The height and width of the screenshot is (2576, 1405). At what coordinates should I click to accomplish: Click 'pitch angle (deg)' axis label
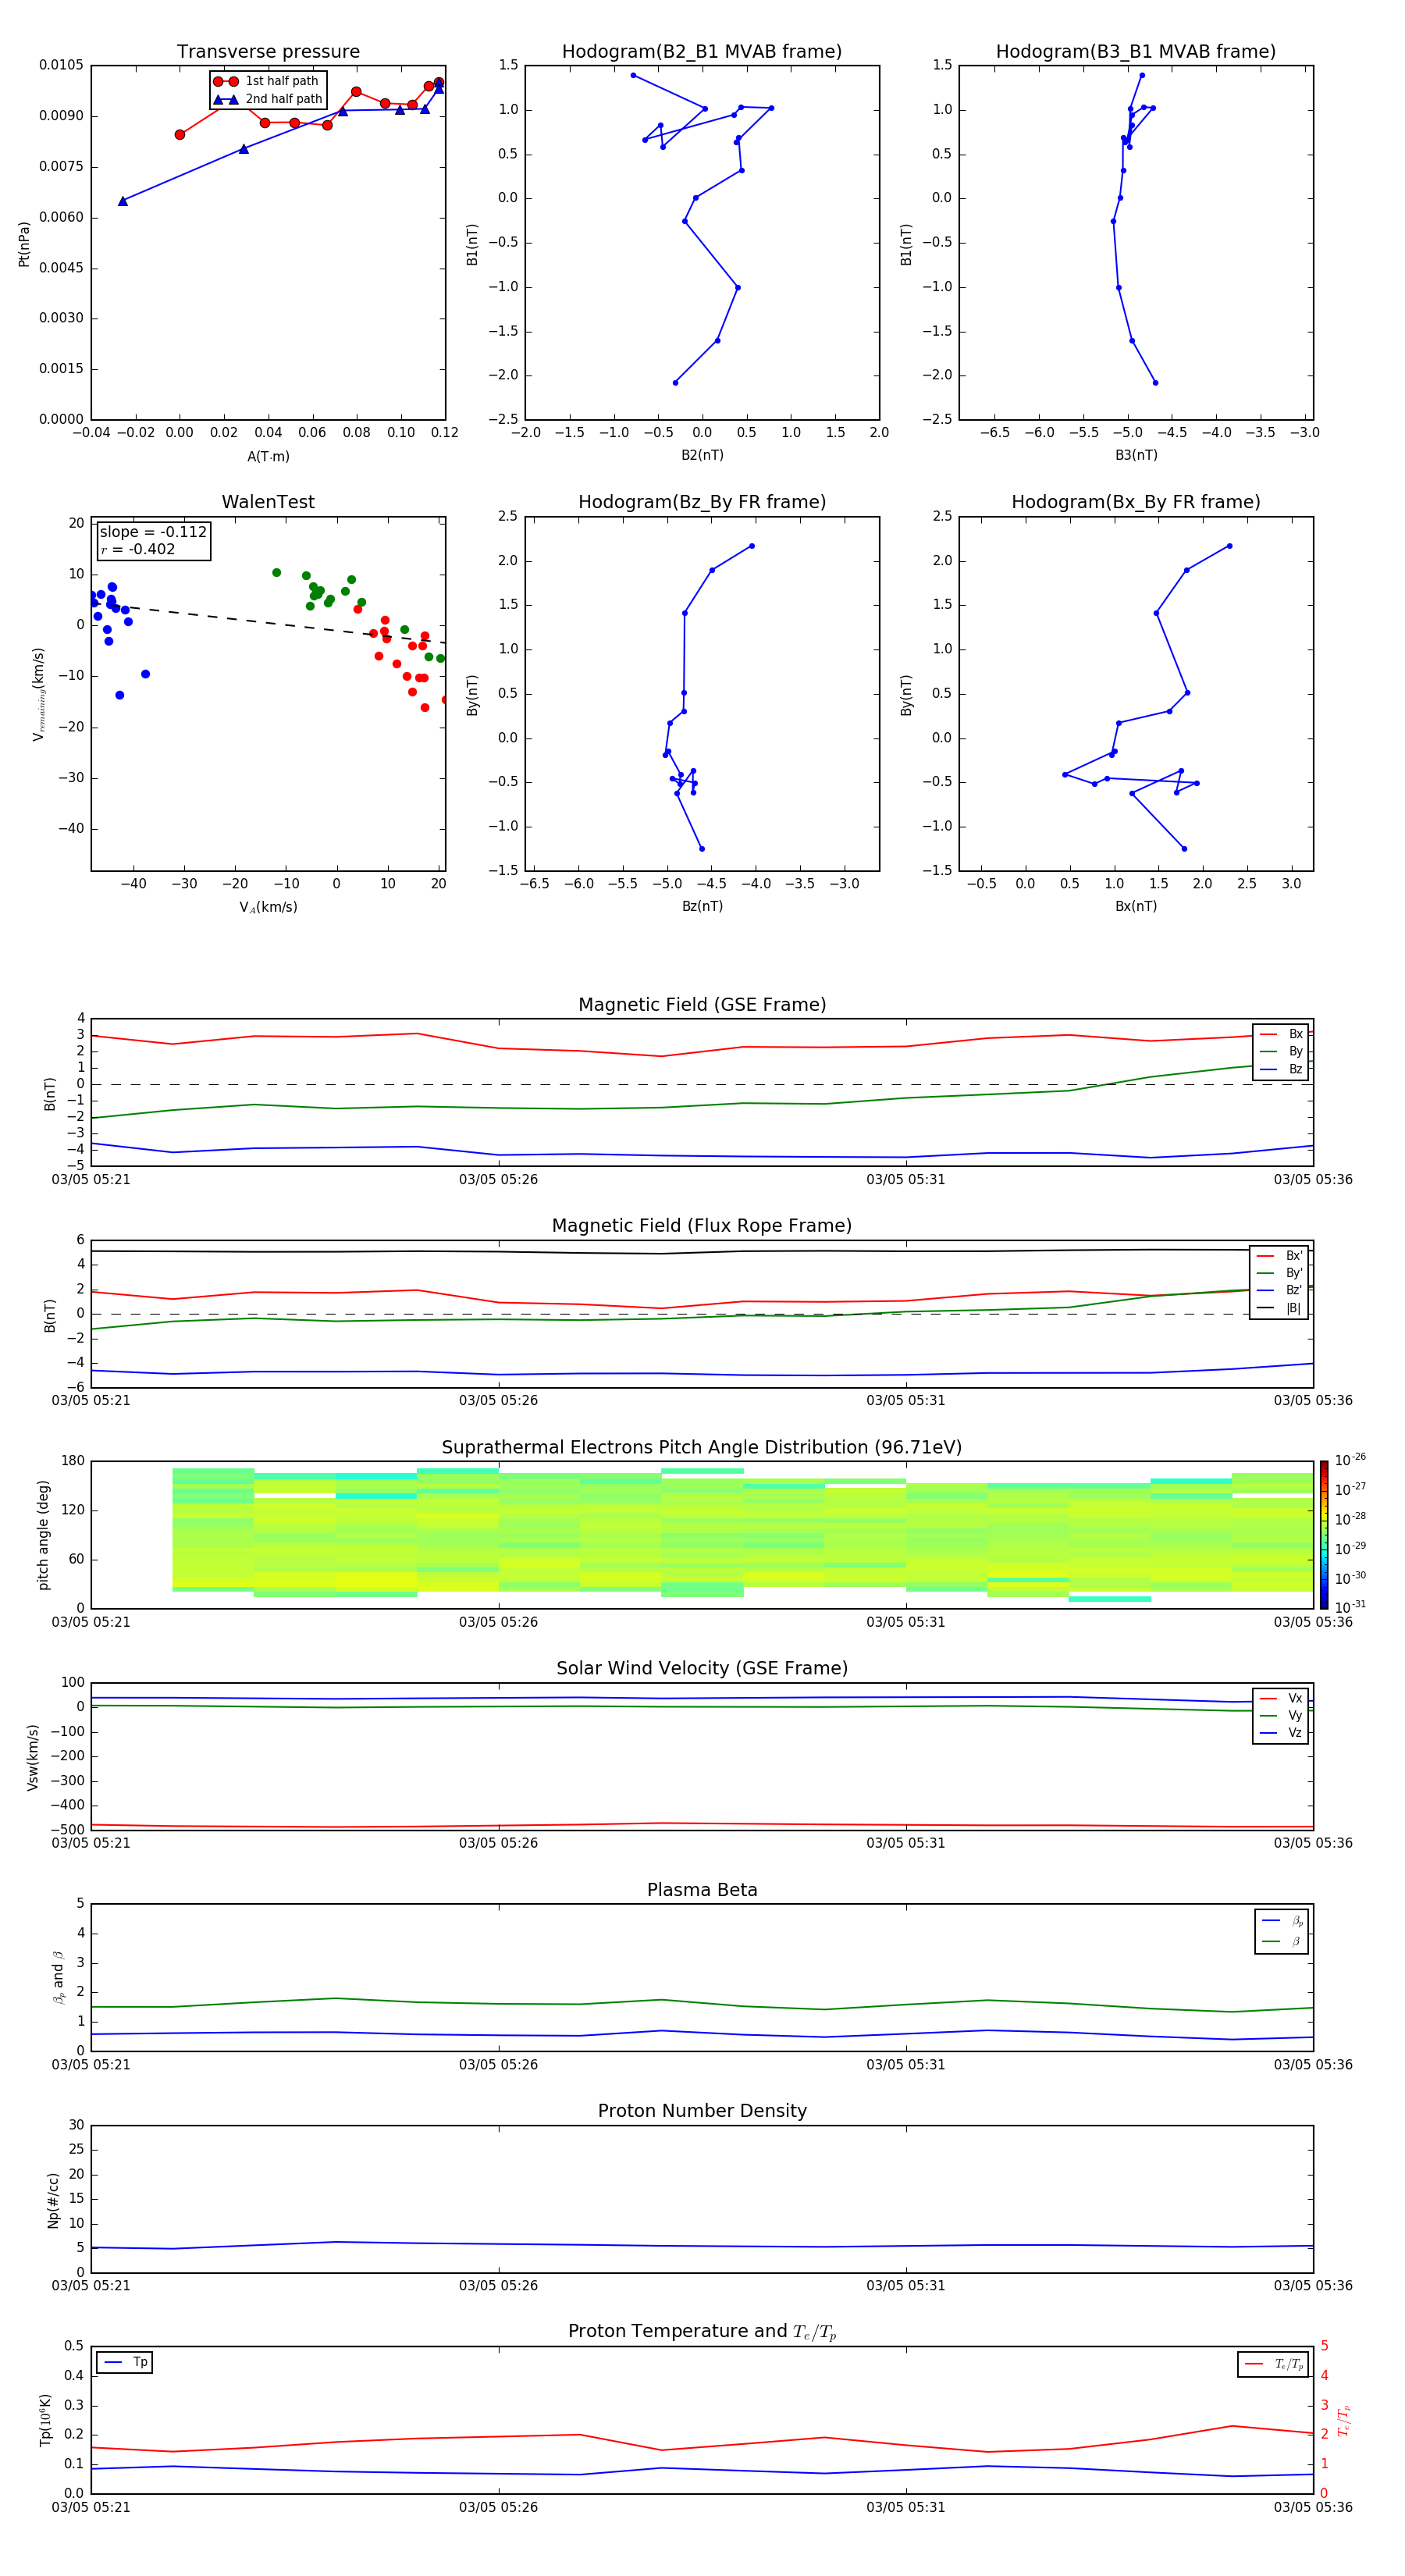43,1535
